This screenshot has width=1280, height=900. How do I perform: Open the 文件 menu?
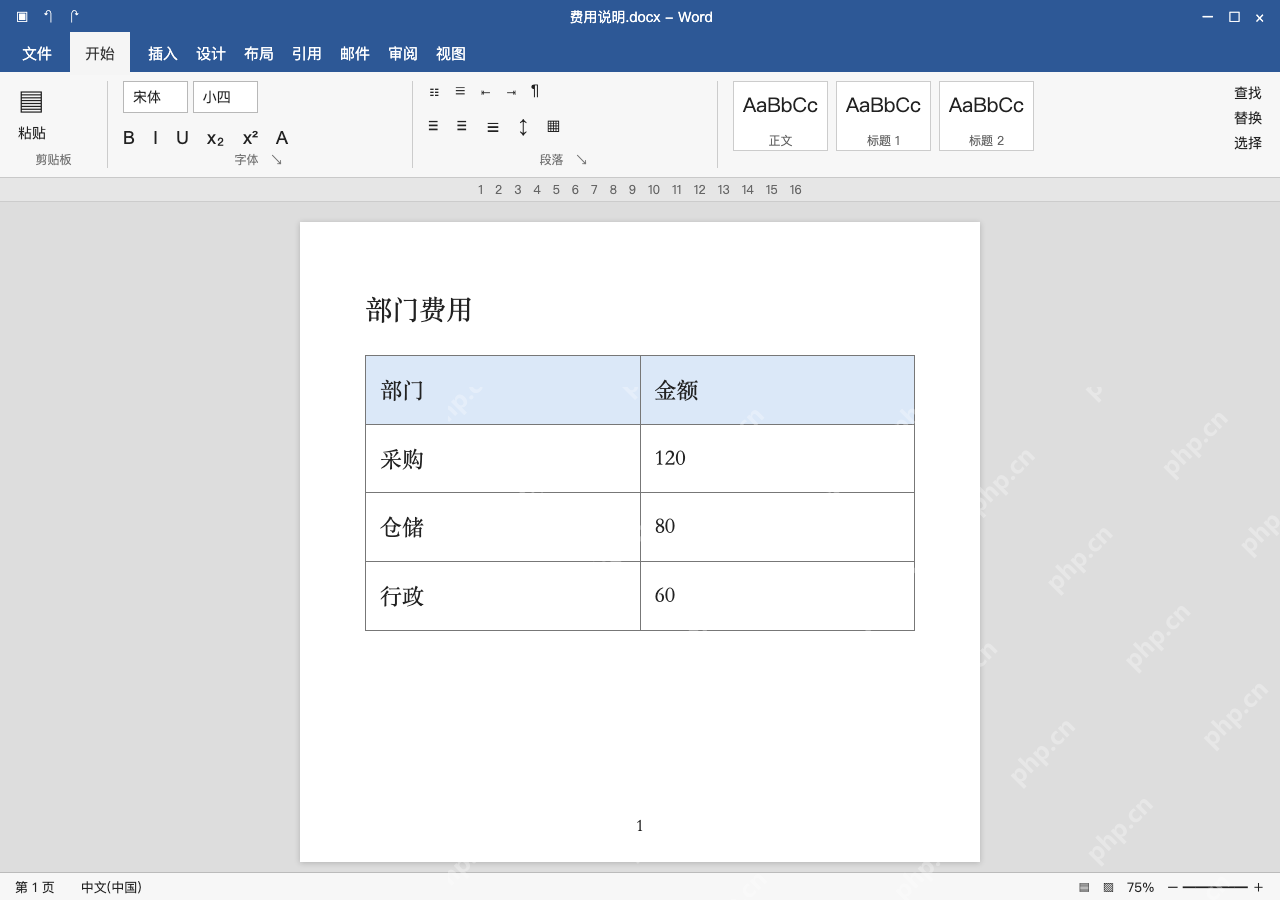tap(37, 54)
